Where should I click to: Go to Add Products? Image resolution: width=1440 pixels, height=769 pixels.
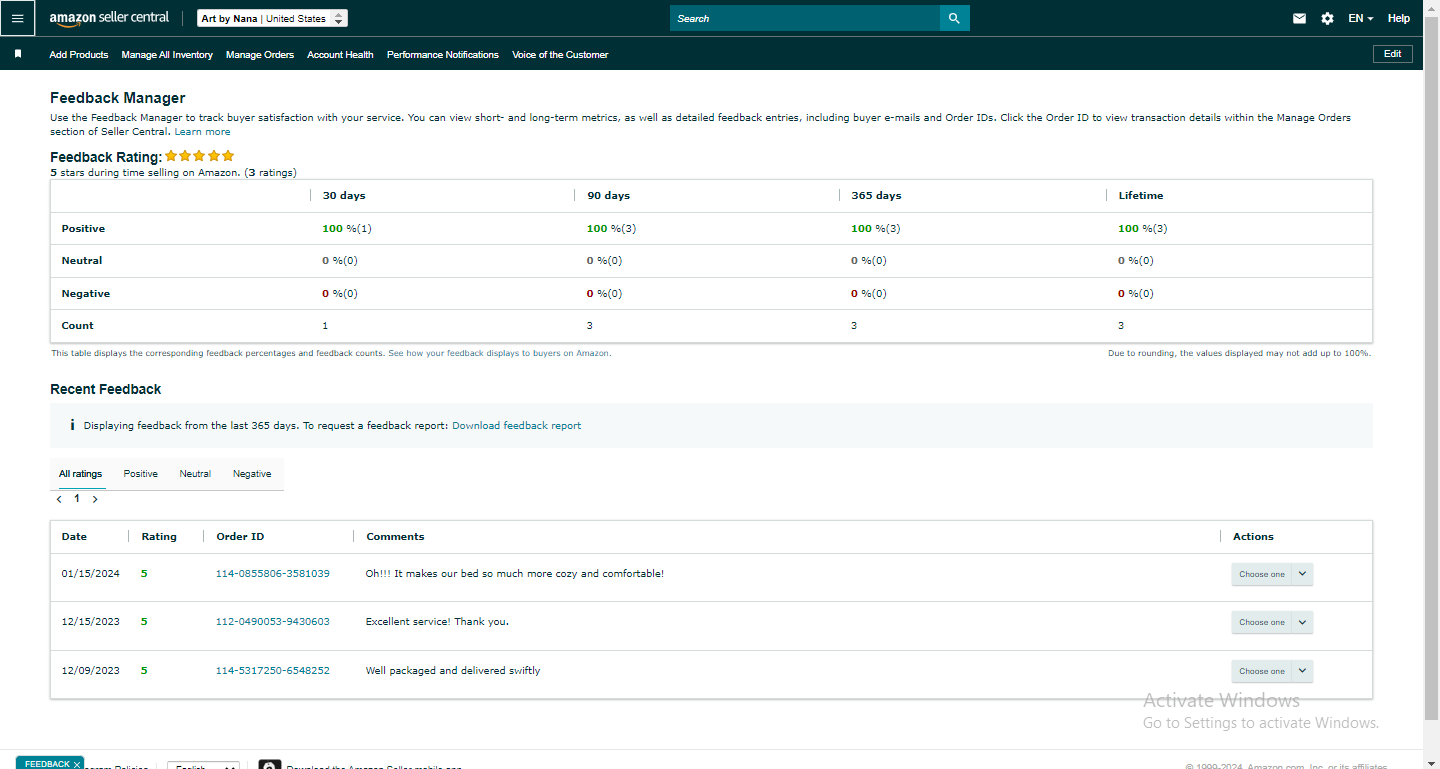click(78, 55)
